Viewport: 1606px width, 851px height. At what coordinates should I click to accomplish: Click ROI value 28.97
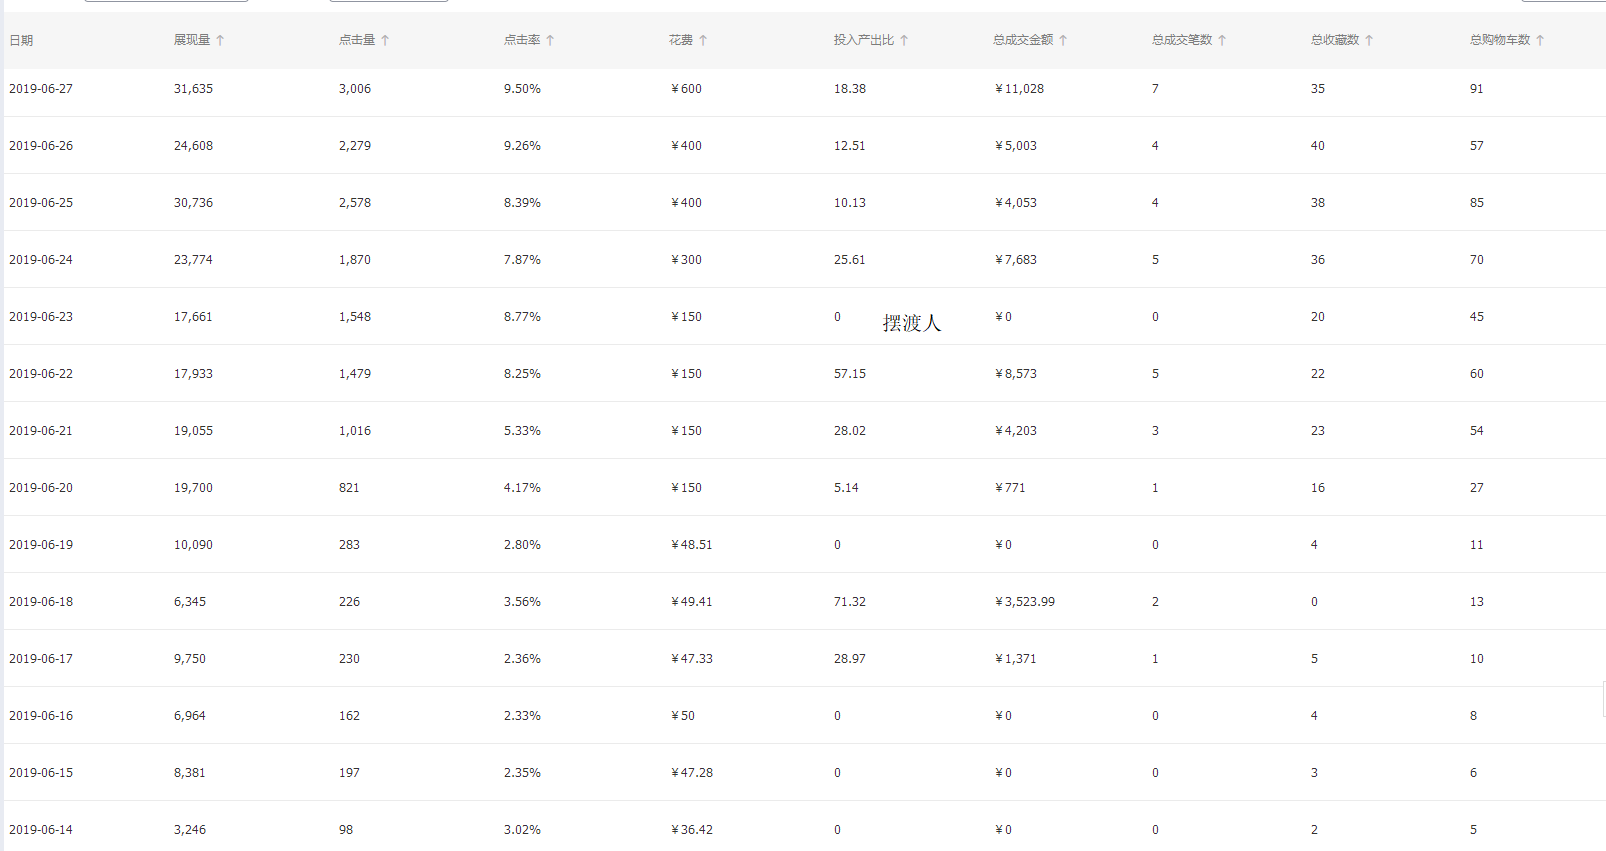pyautogui.click(x=850, y=659)
